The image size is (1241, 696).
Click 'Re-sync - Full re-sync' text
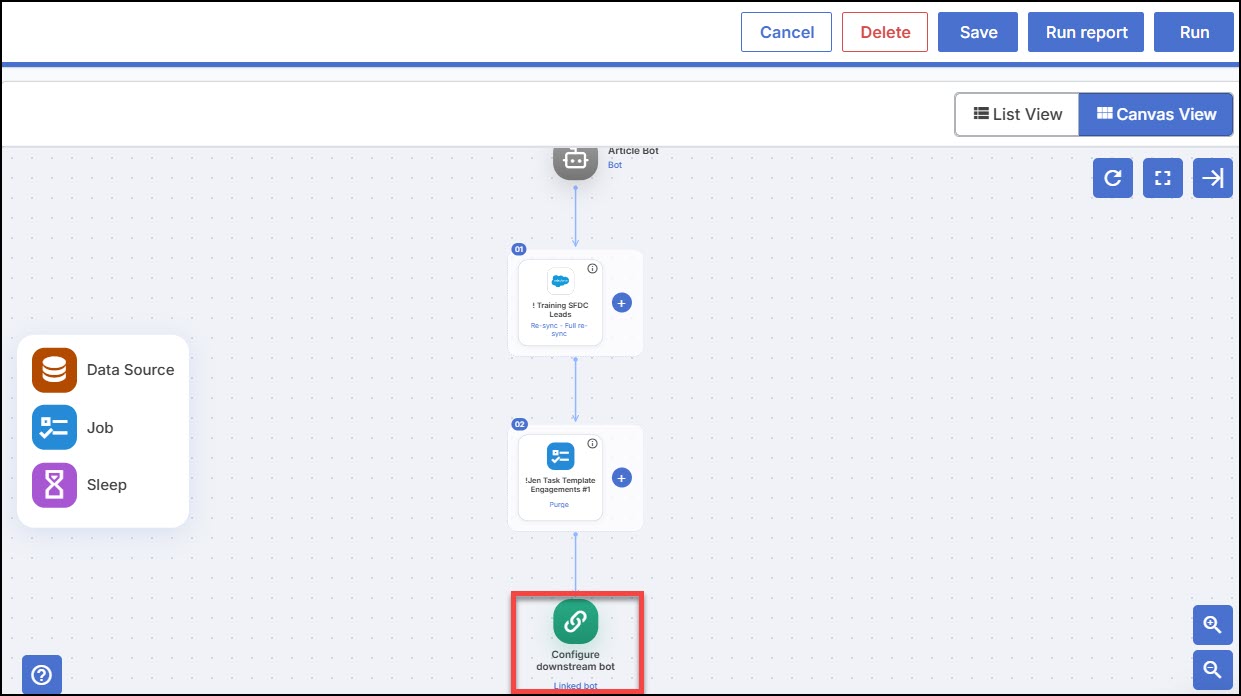[x=561, y=330]
